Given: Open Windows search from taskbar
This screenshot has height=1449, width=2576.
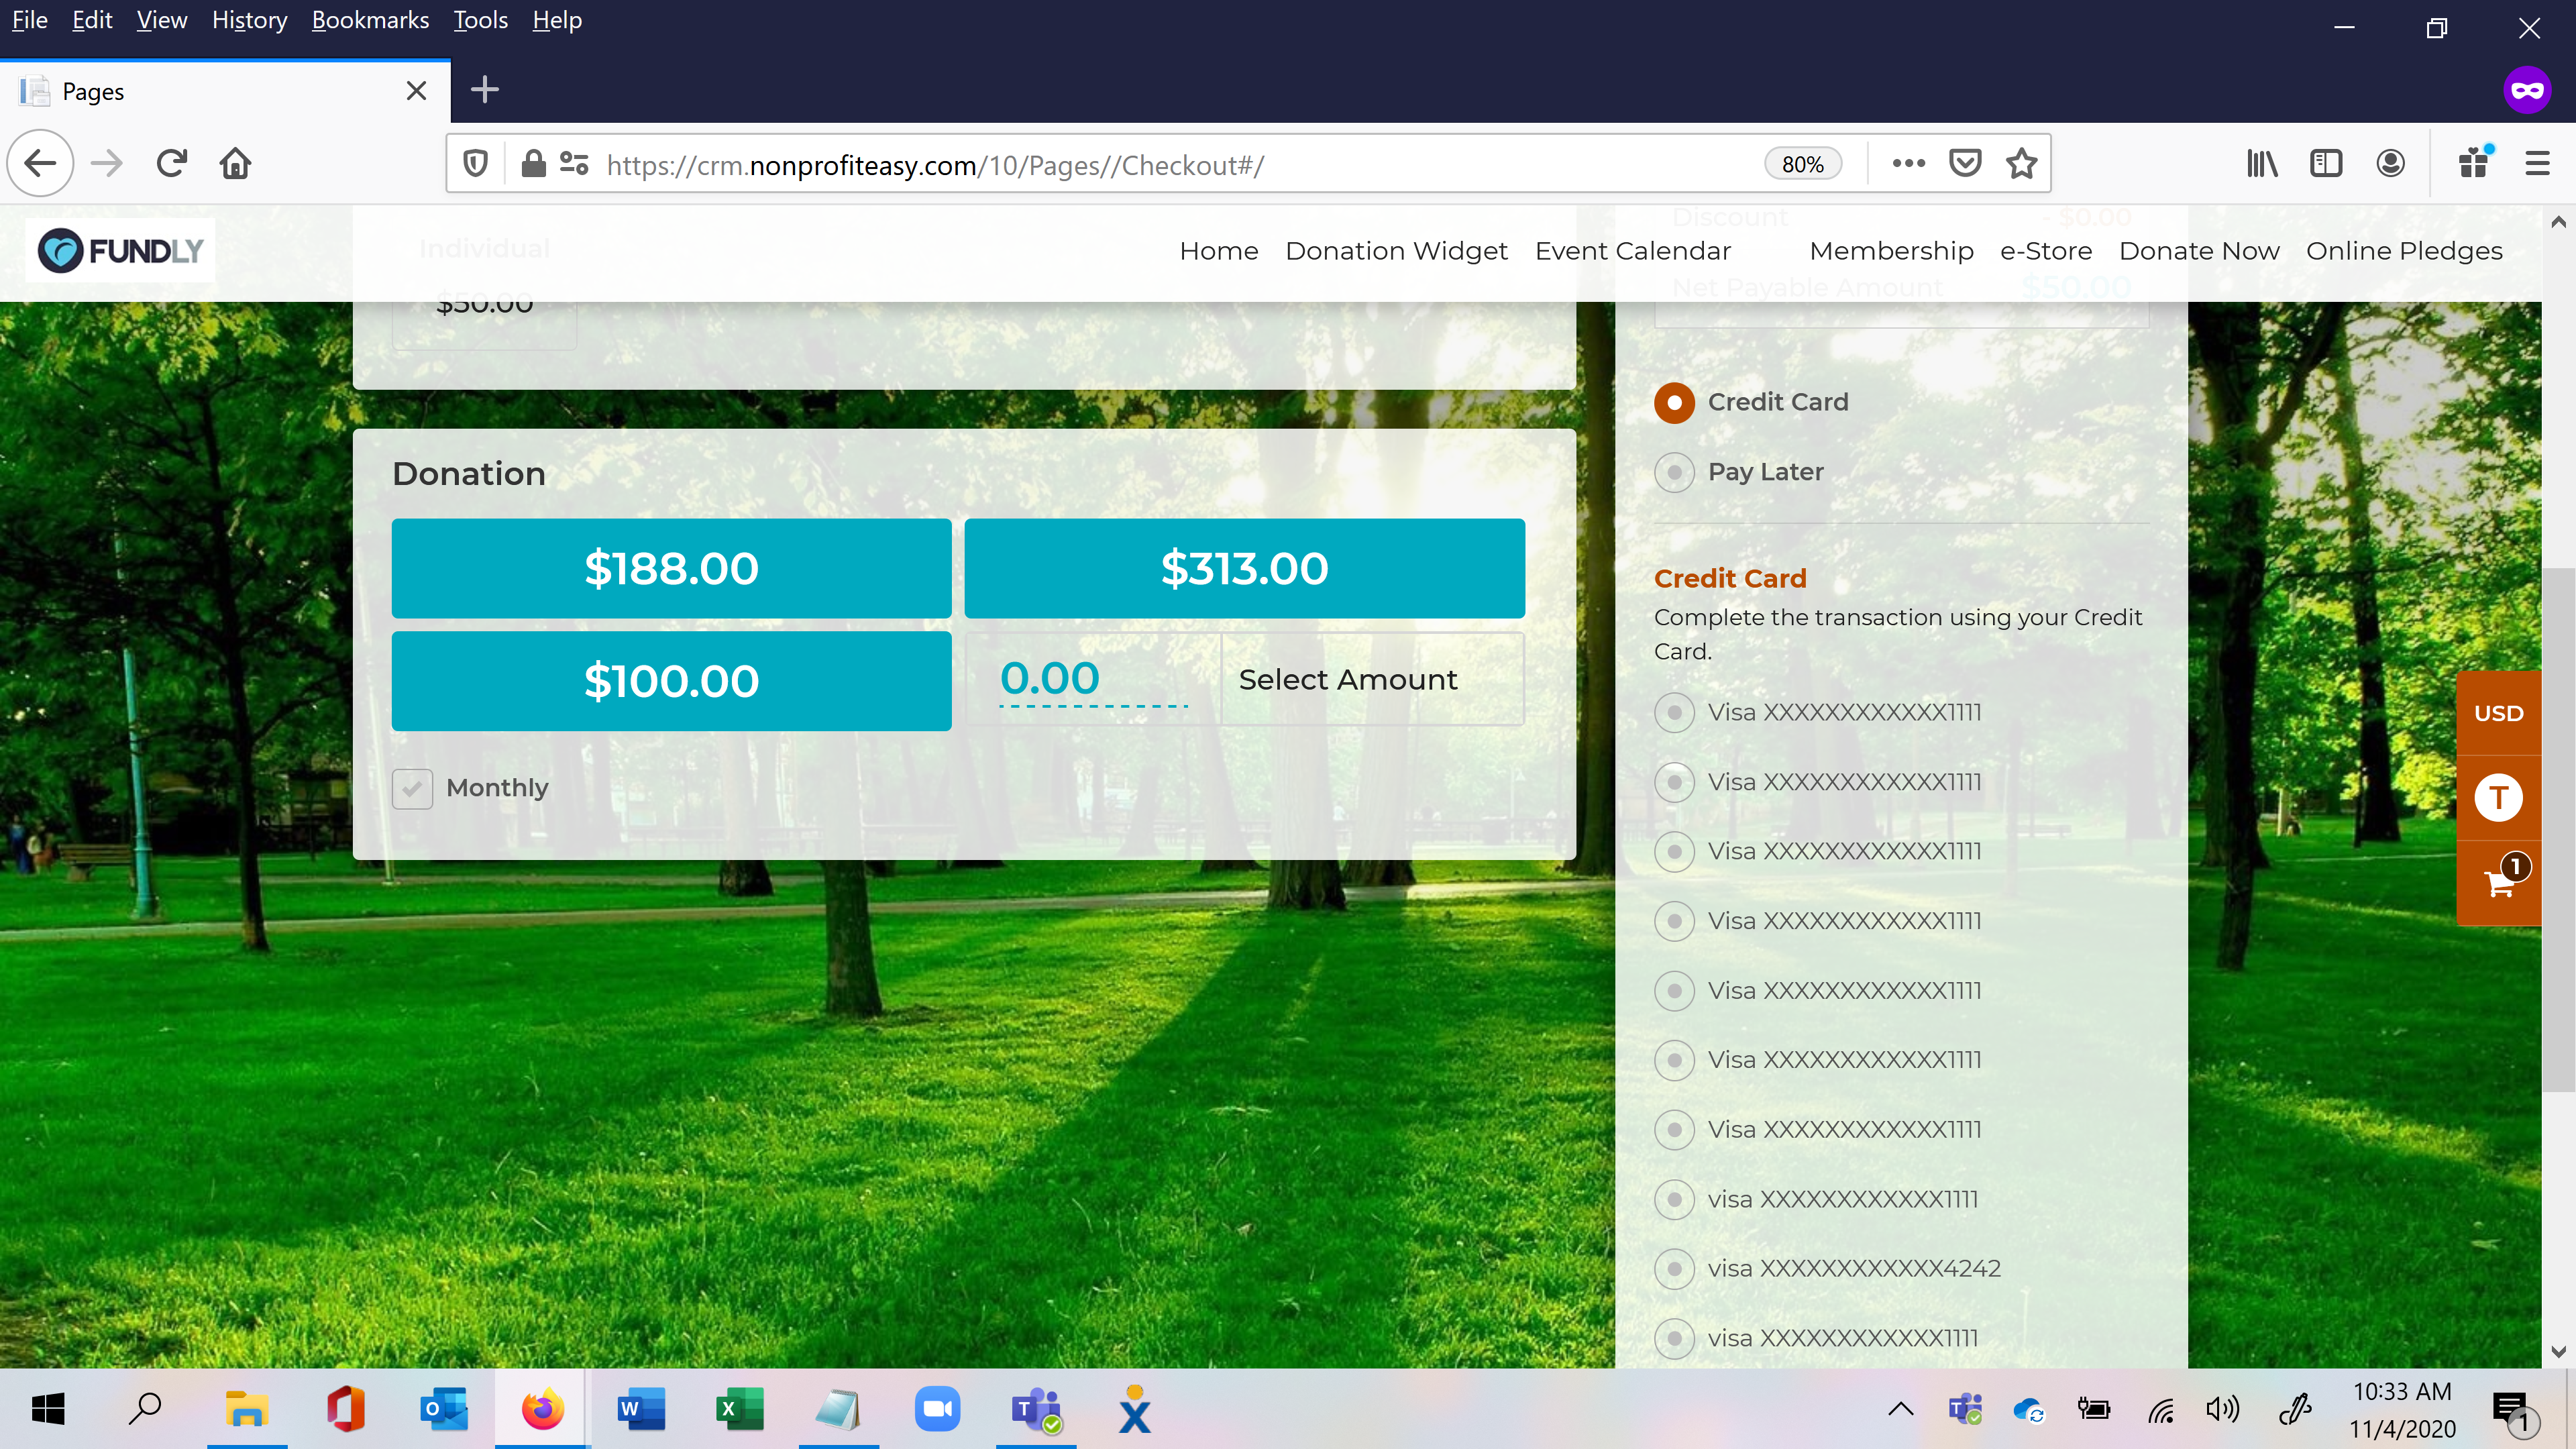Looking at the screenshot, I should coord(146,1409).
